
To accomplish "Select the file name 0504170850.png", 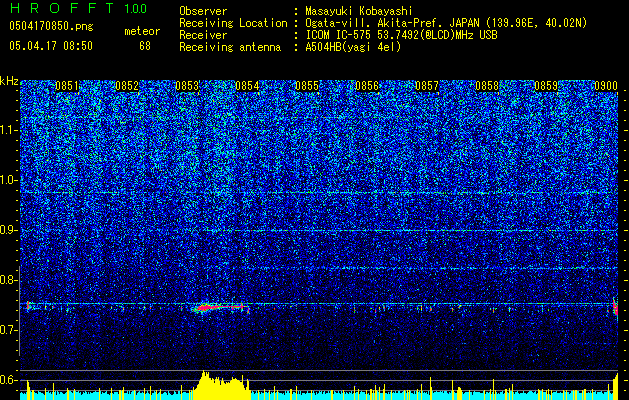I will [x=51, y=27].
